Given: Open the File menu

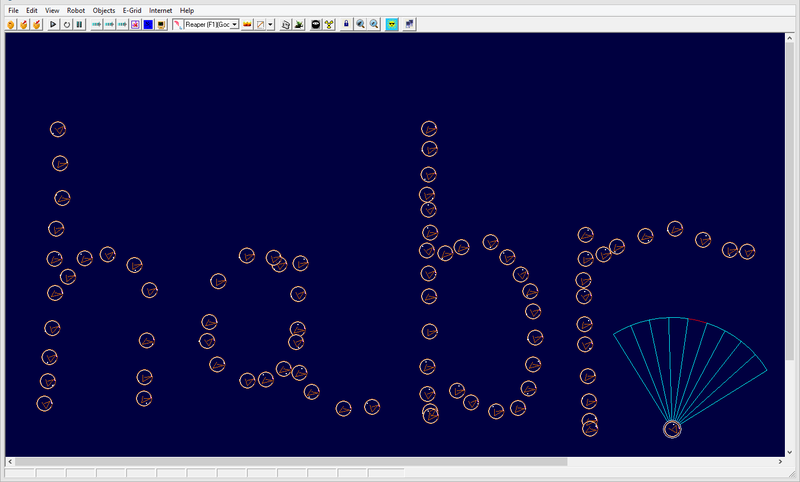Looking at the screenshot, I should [13, 10].
